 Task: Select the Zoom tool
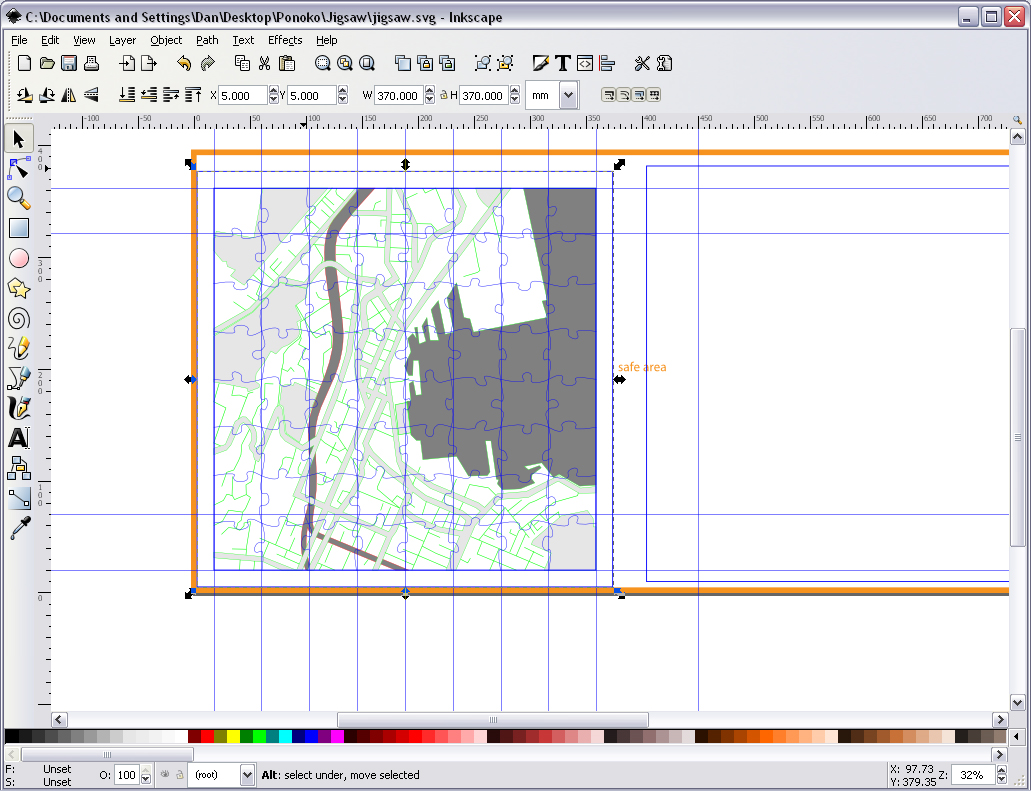pyautogui.click(x=18, y=199)
